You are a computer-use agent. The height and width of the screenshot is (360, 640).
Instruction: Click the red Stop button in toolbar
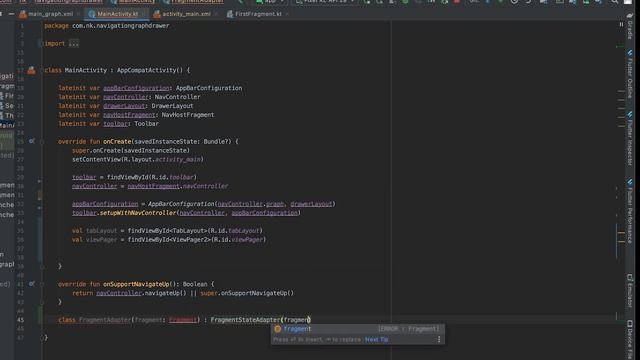click(x=457, y=2)
